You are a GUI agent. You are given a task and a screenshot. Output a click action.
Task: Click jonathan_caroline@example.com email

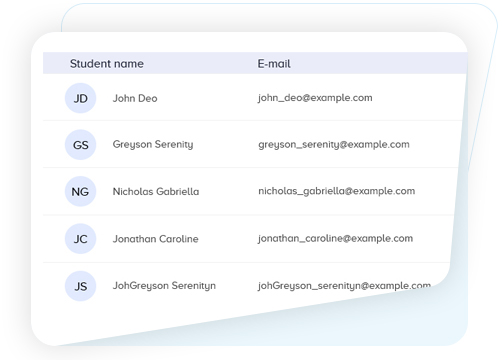click(x=335, y=239)
